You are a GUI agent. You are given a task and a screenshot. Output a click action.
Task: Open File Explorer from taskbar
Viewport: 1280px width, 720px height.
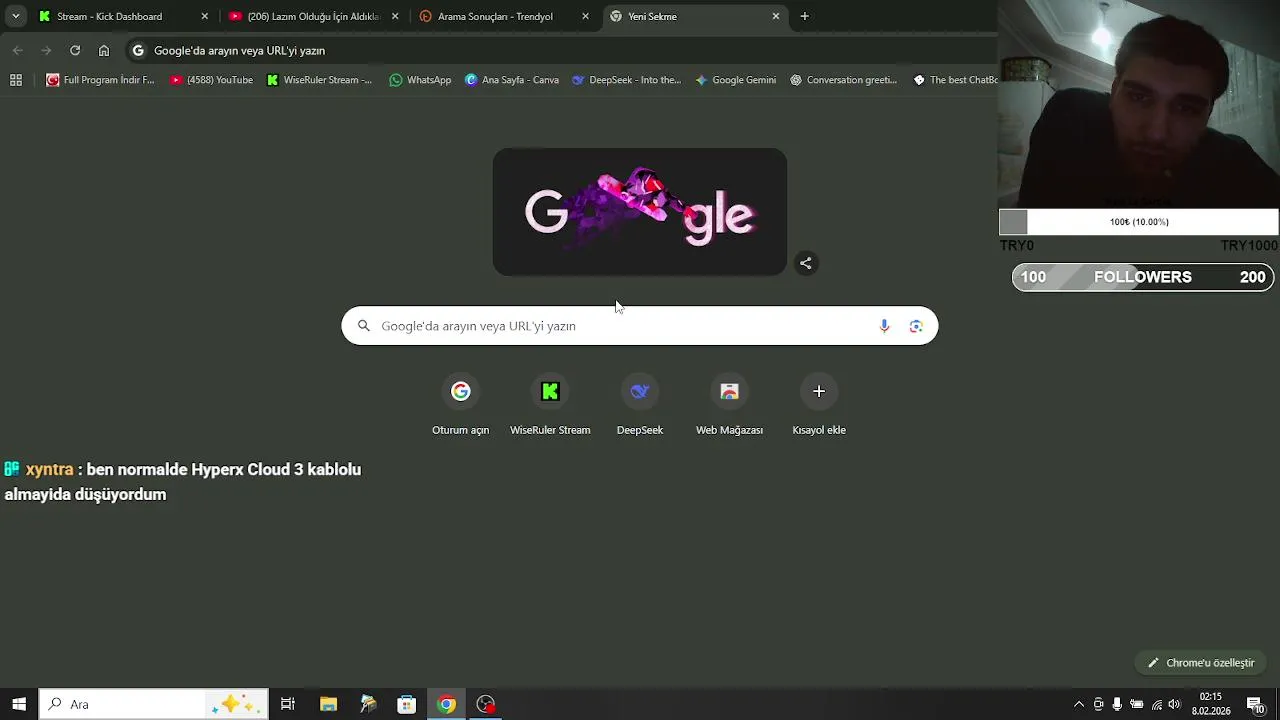[x=328, y=704]
